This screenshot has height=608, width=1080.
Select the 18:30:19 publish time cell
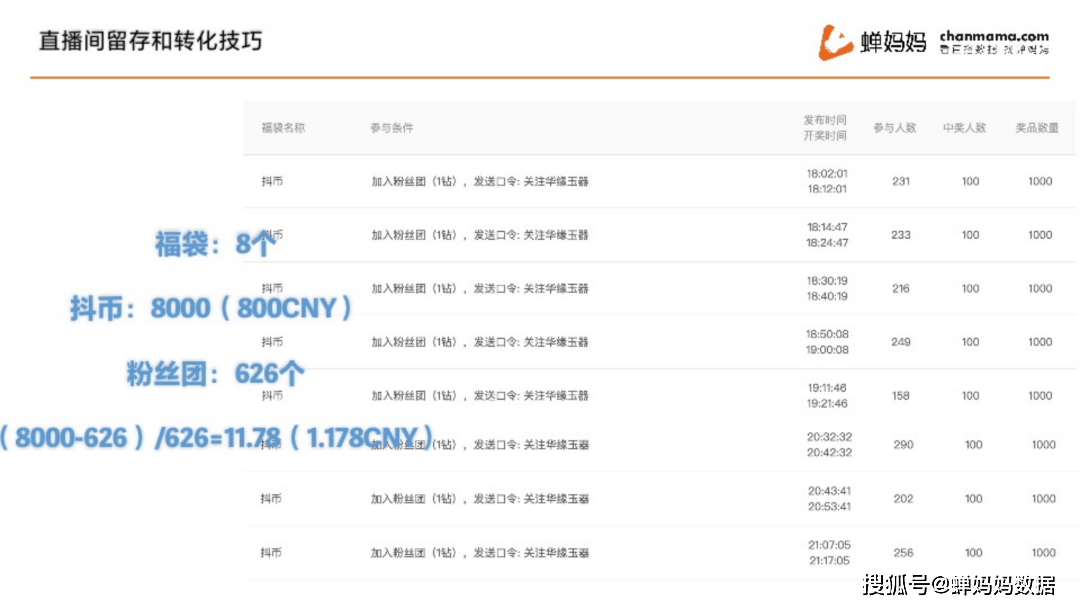click(x=827, y=281)
